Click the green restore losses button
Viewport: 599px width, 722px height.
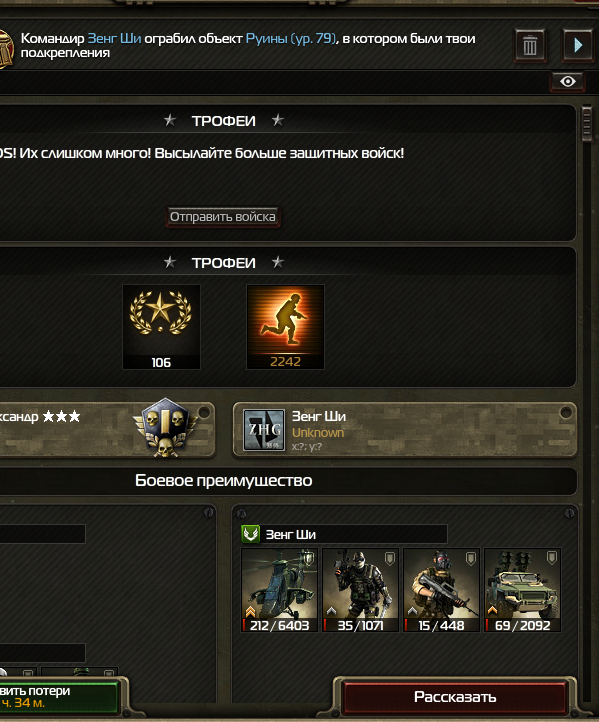(x=59, y=697)
